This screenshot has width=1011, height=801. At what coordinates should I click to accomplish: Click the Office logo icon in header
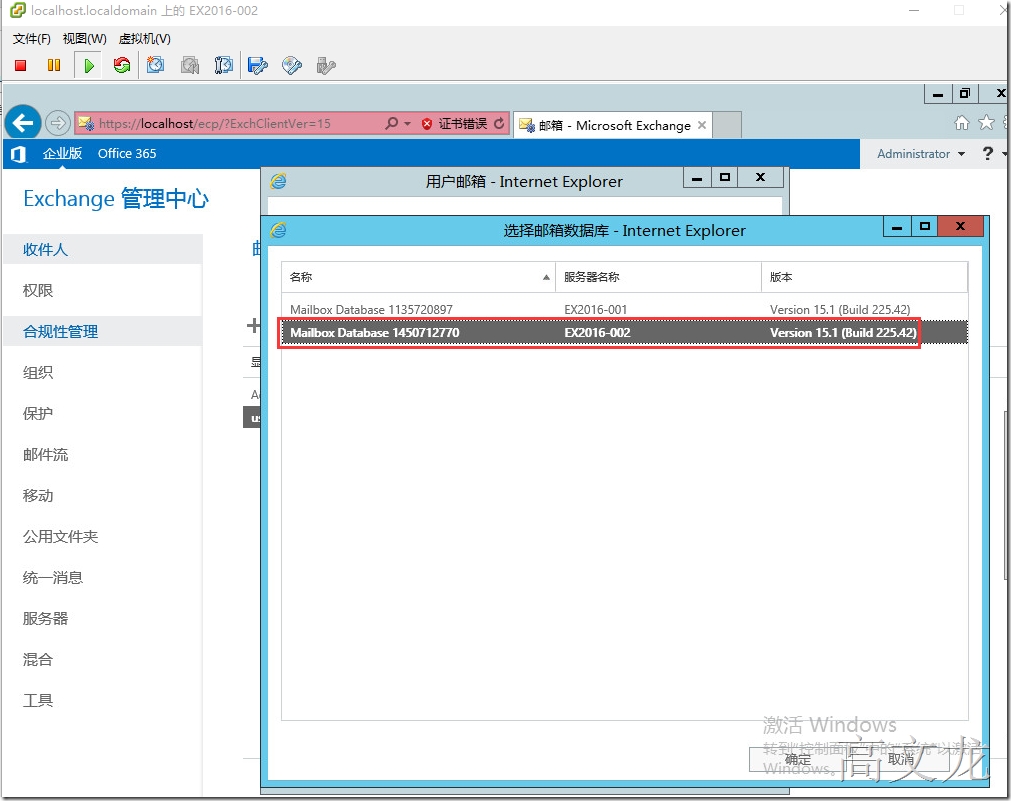coord(19,154)
